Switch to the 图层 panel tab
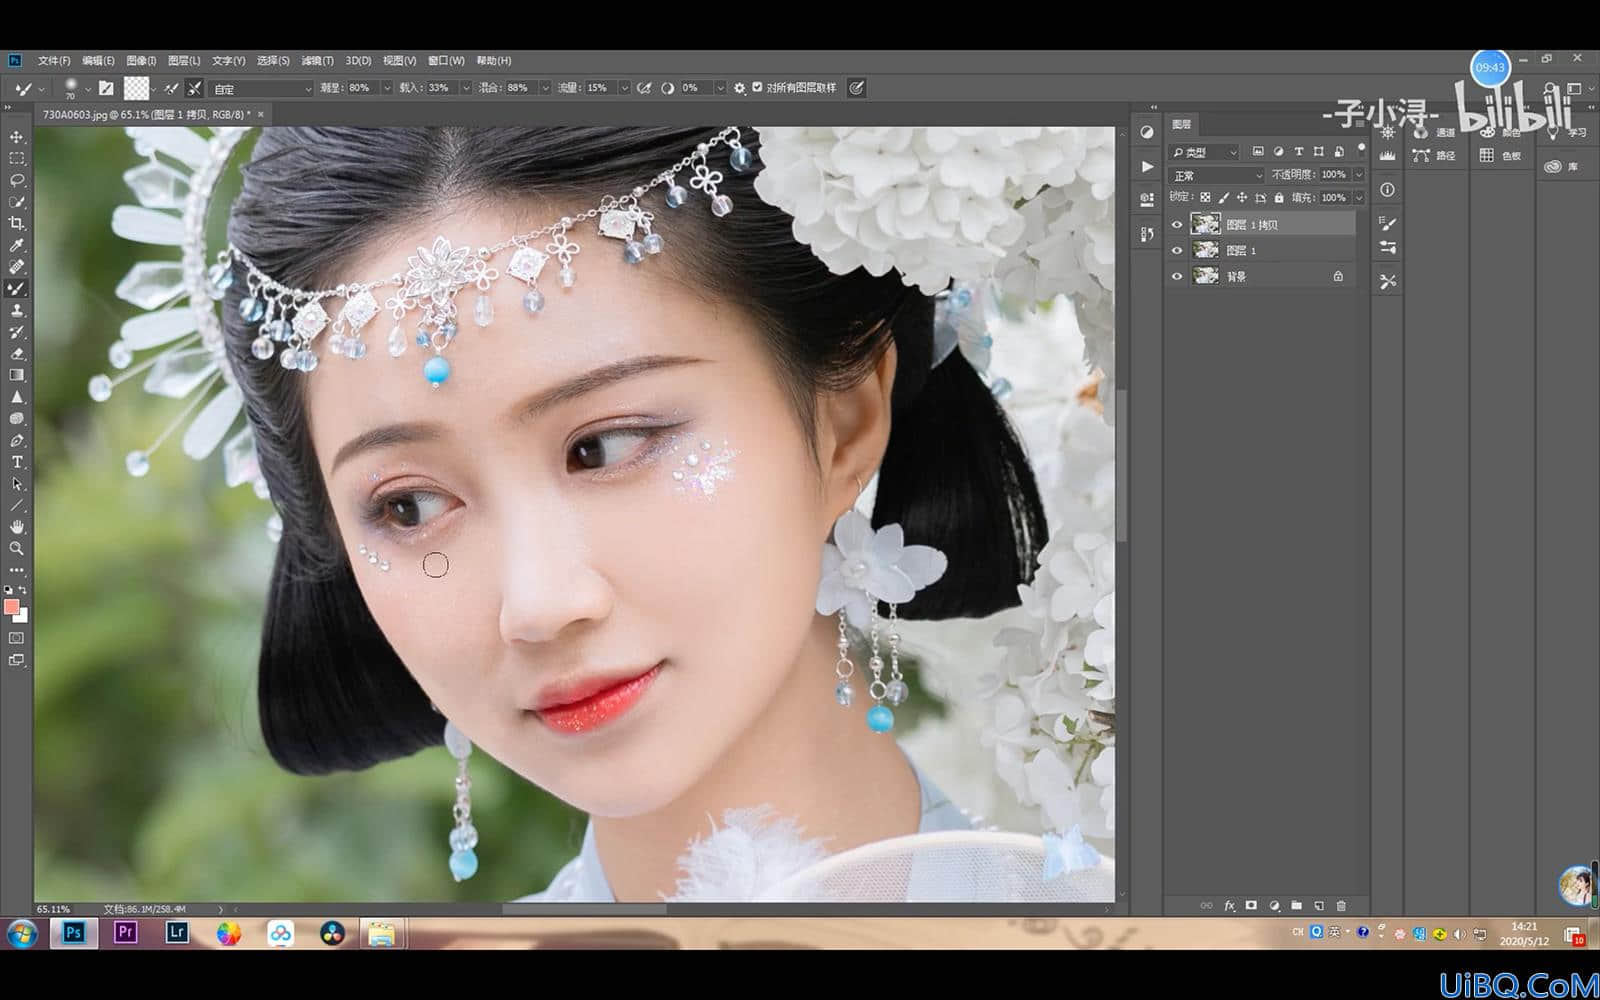 tap(1182, 124)
